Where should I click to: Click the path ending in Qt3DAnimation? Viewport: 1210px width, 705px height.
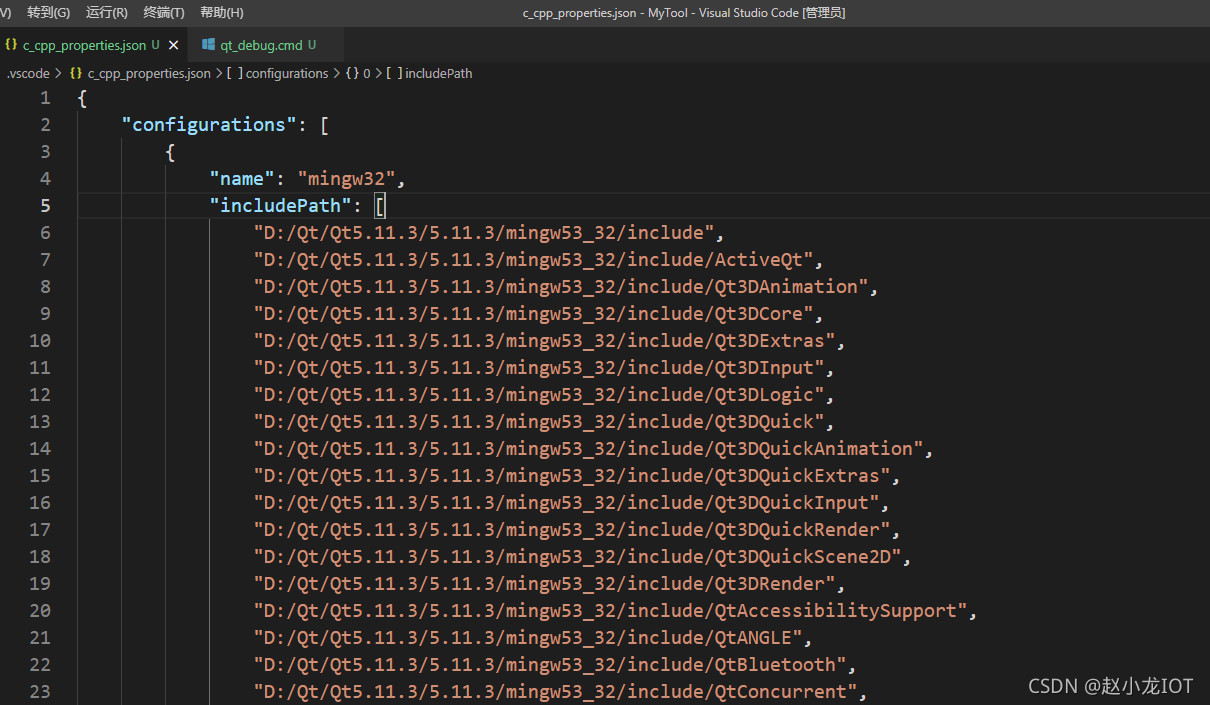pos(561,287)
